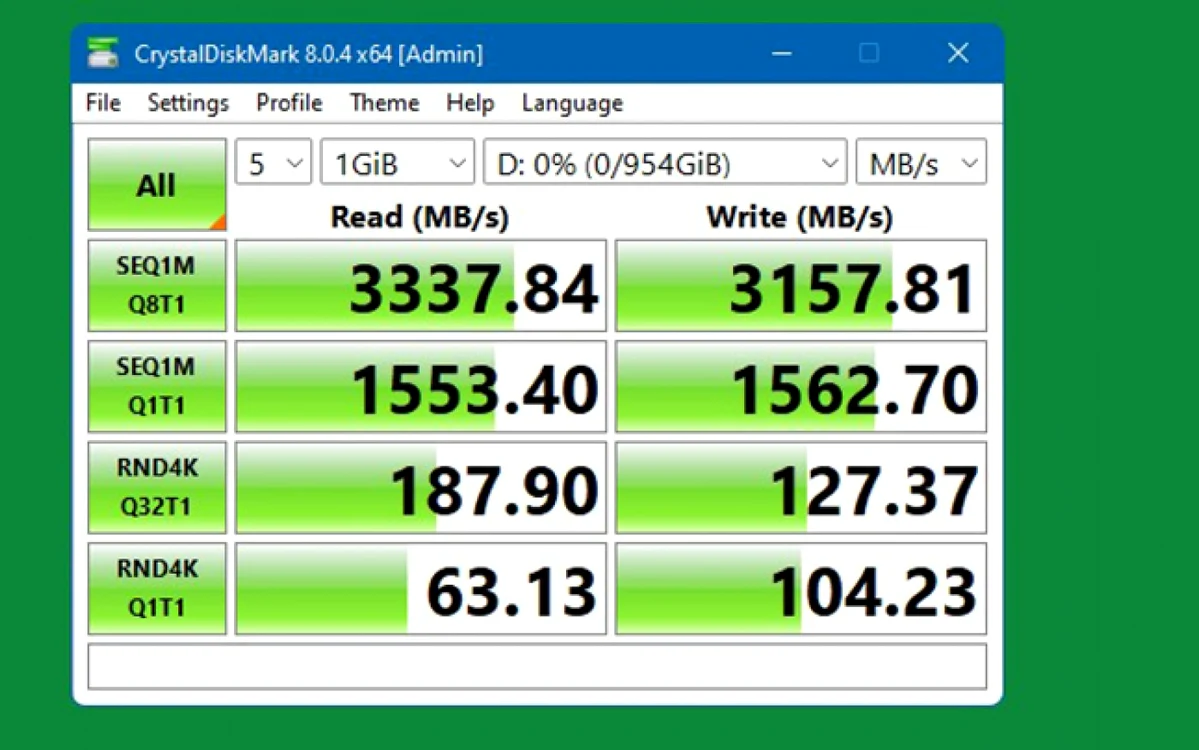This screenshot has width=1199, height=750.
Task: Select the 187.90 read result
Action: (x=421, y=487)
